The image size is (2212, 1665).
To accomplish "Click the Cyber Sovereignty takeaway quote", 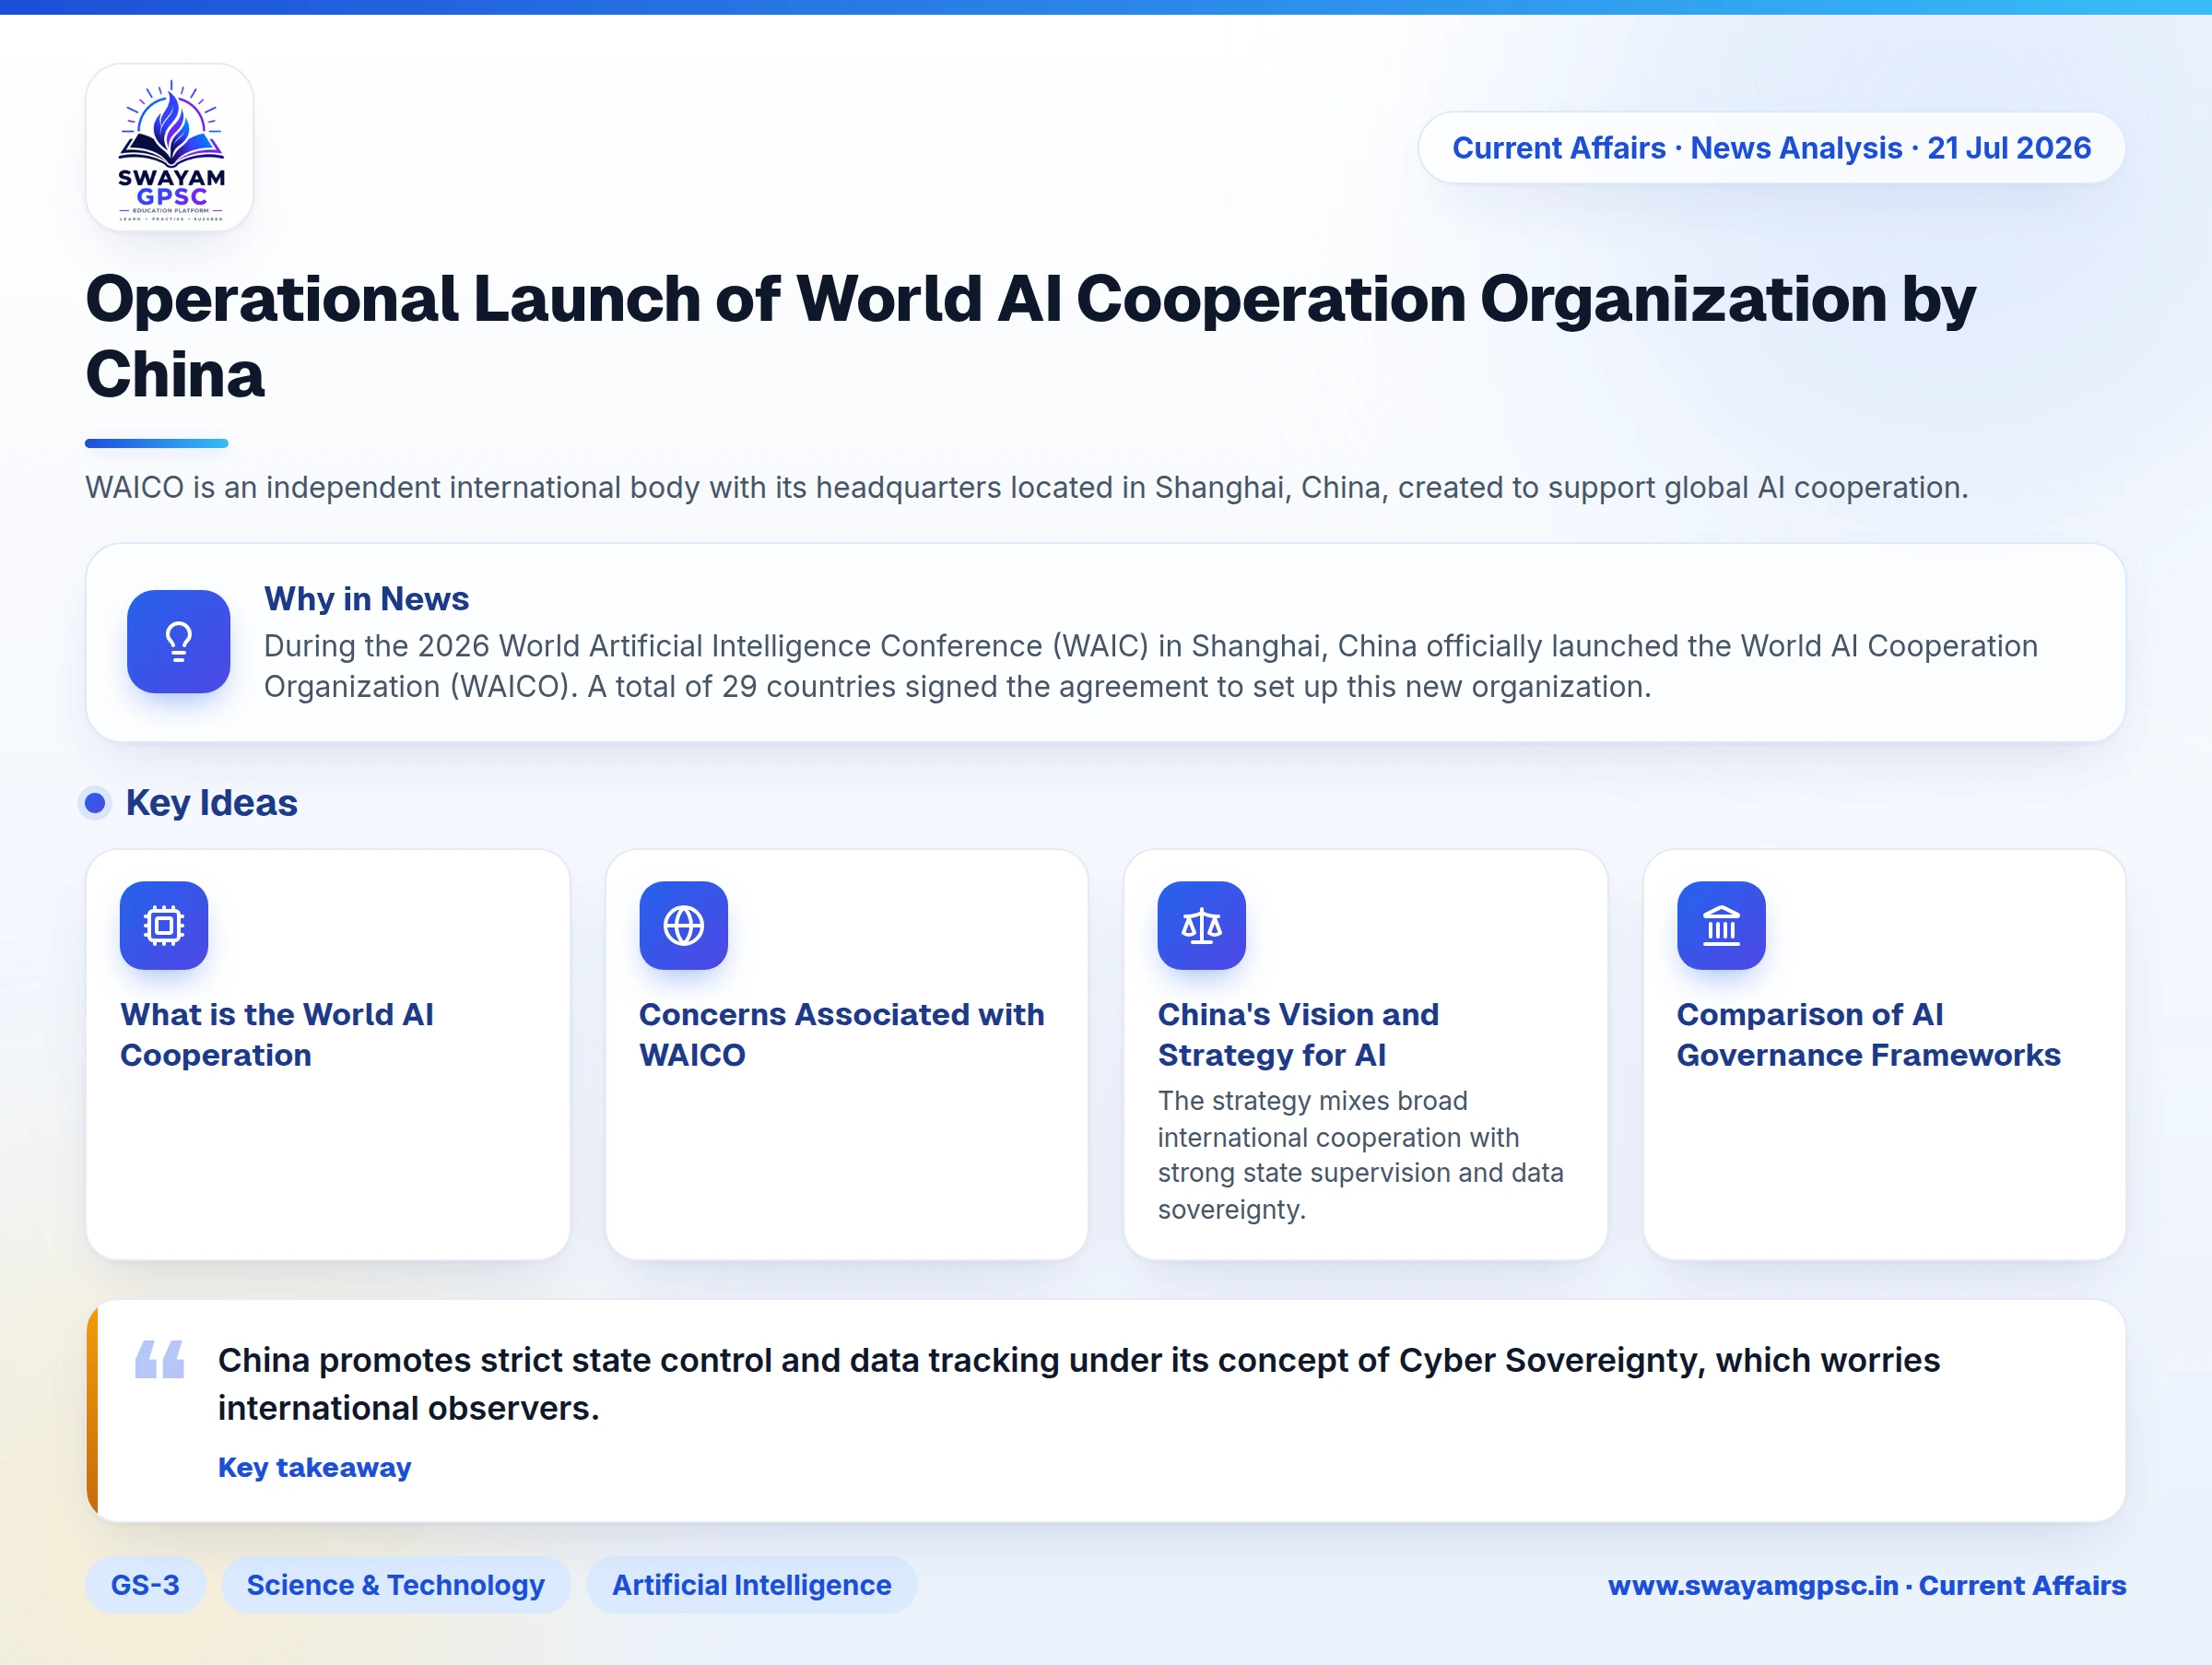I will [x=1079, y=1384].
